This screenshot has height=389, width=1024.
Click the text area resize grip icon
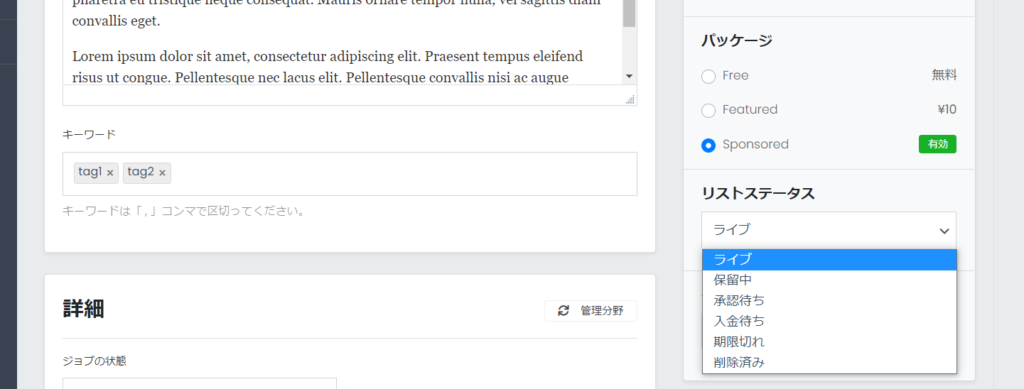coord(630,99)
